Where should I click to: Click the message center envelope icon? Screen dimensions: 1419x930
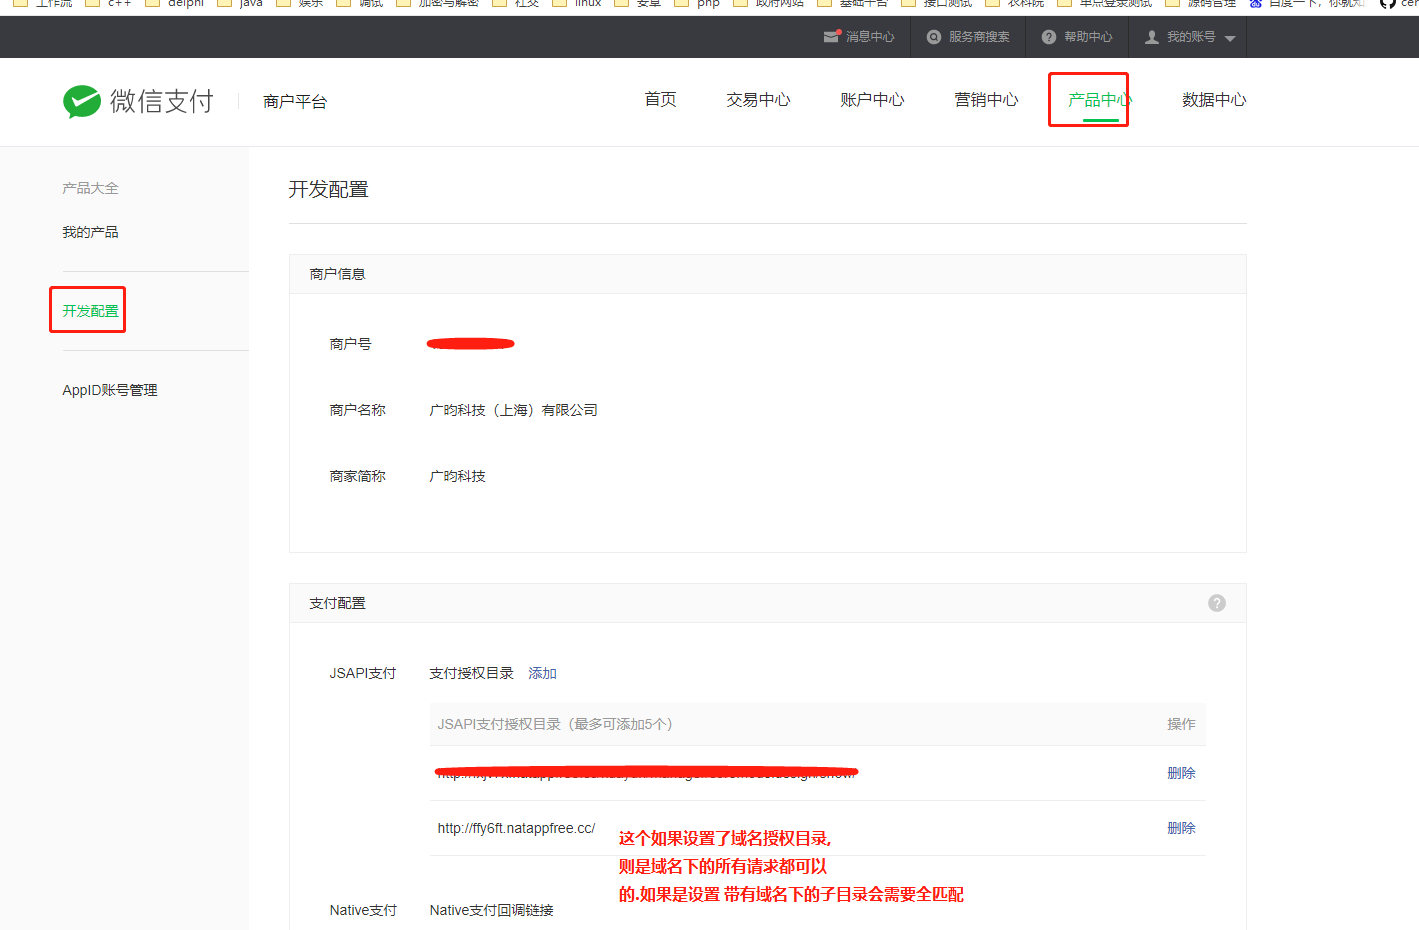[831, 37]
